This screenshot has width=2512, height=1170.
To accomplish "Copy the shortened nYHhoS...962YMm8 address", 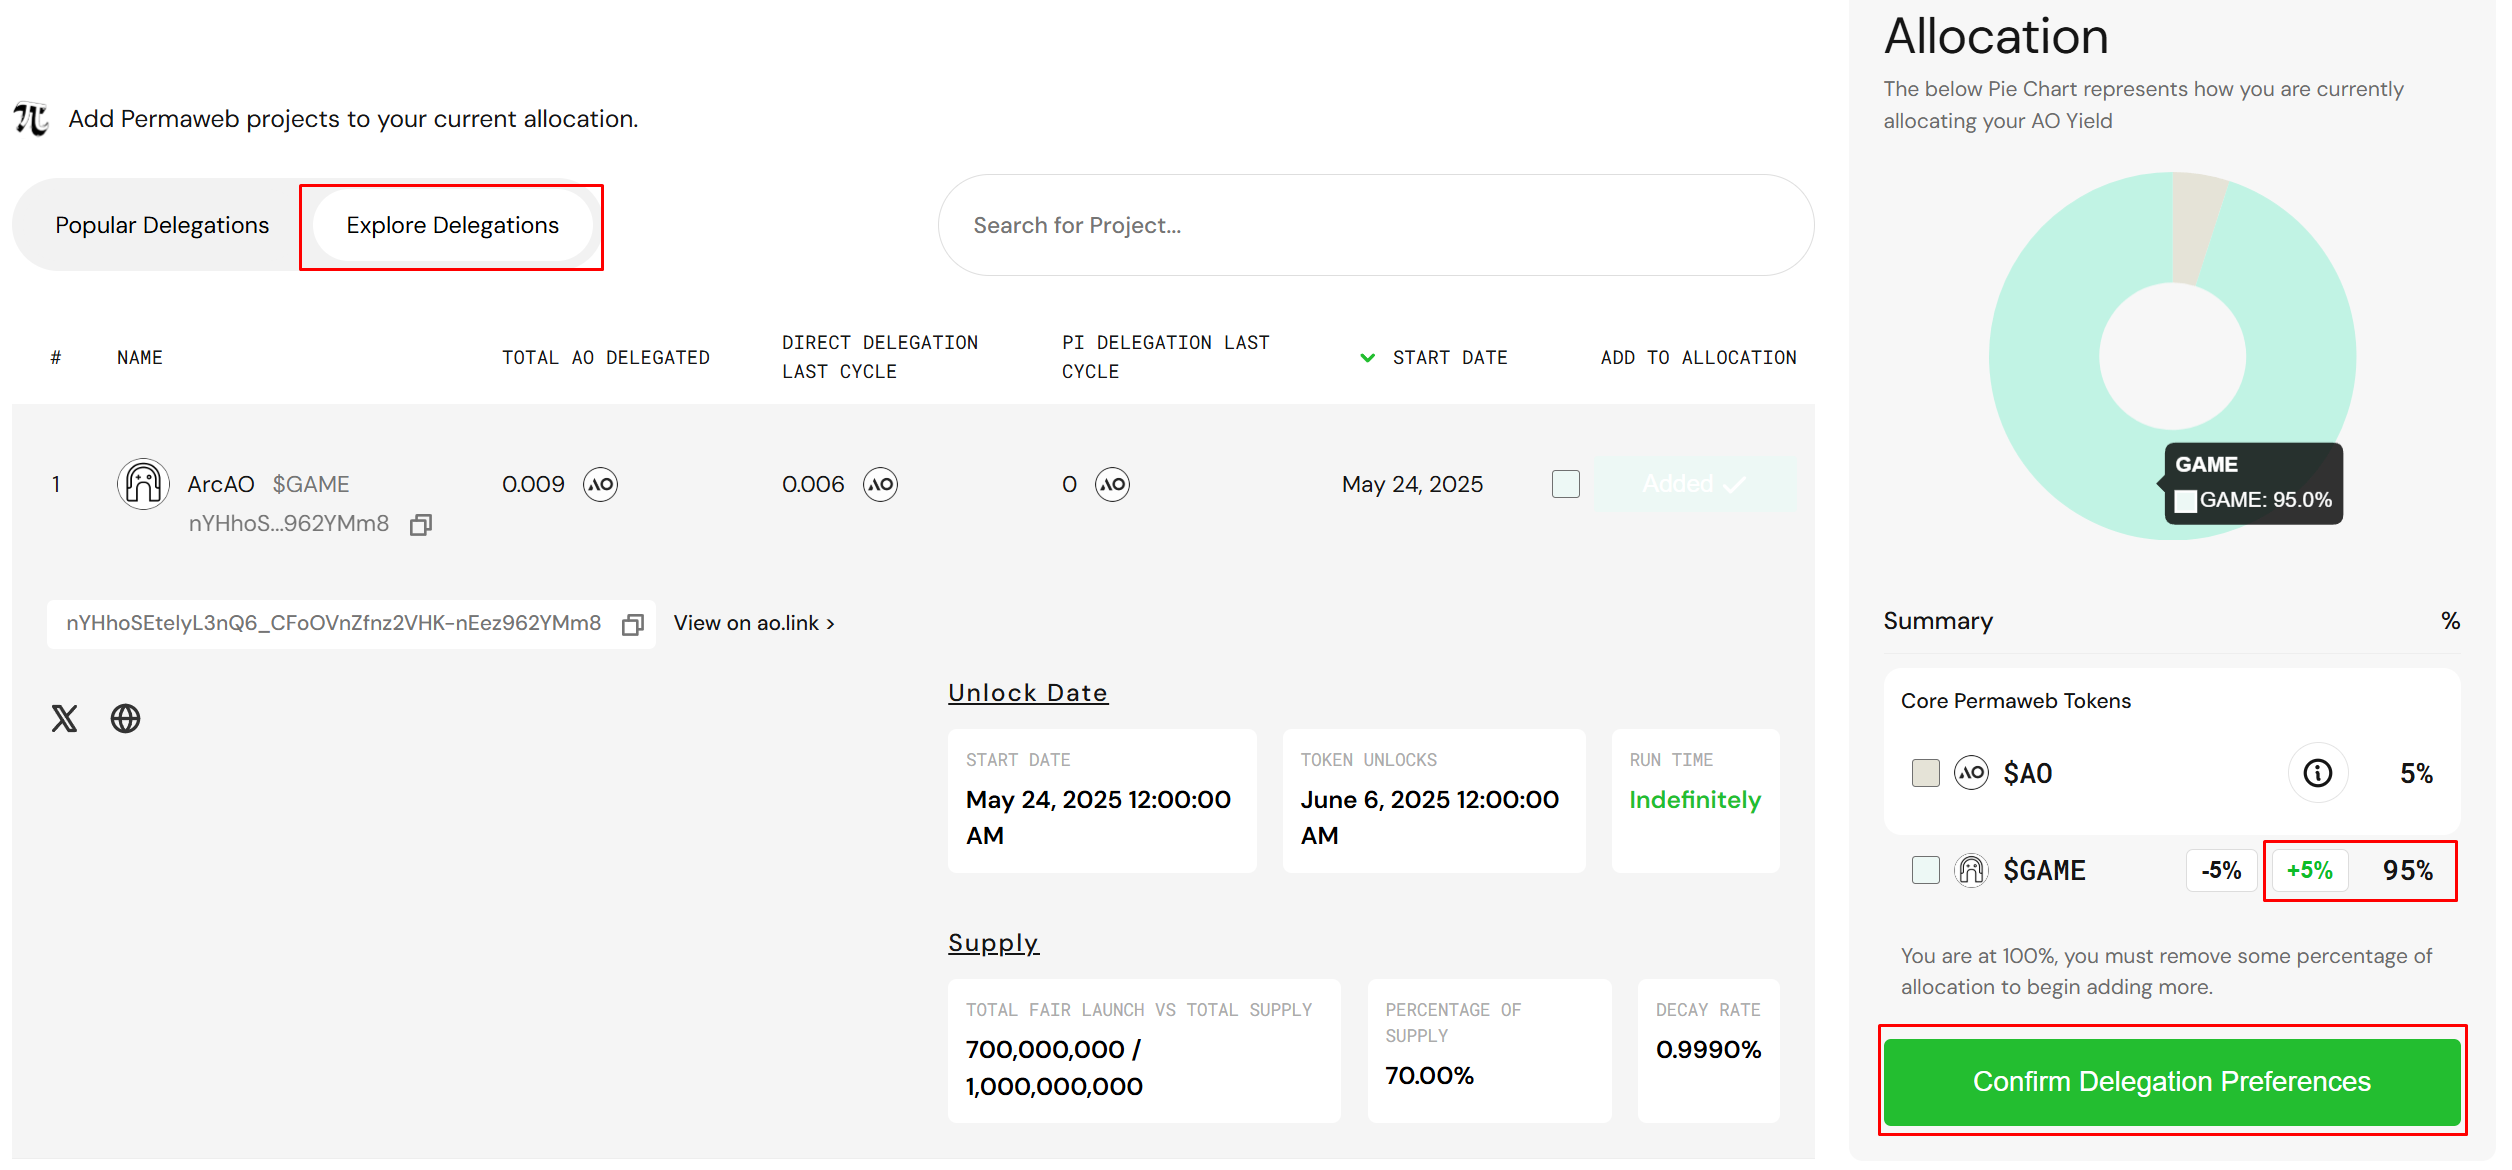I will click(421, 524).
